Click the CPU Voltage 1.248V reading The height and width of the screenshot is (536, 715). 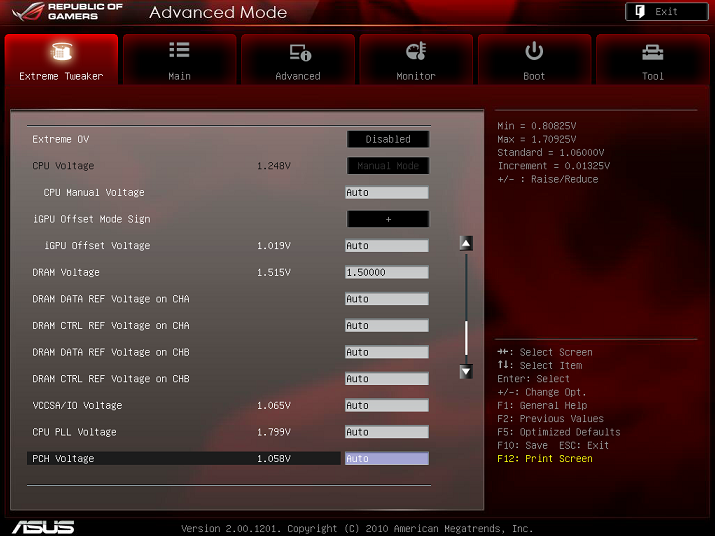pos(274,166)
